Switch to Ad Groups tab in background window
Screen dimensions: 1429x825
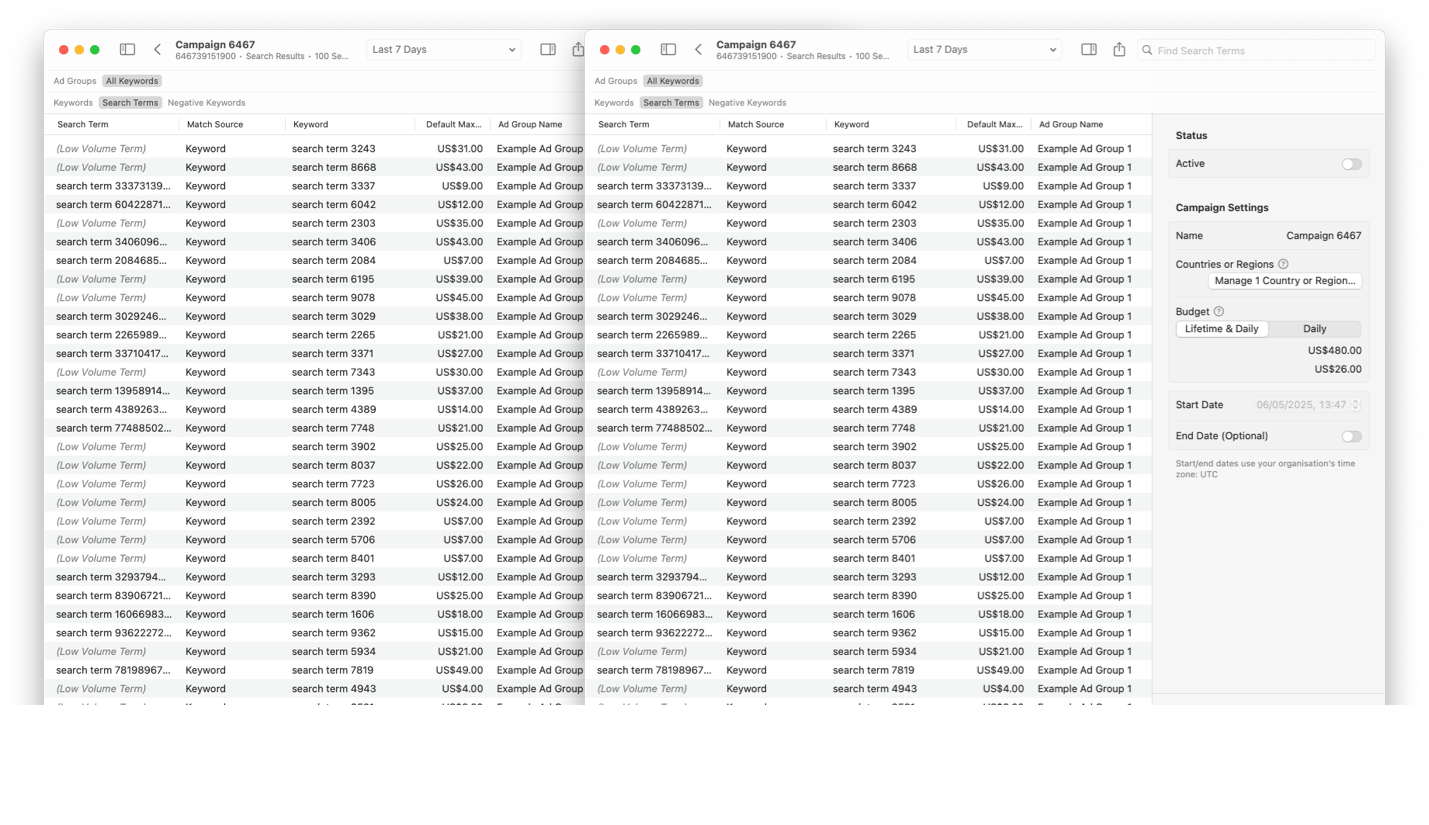pos(74,81)
